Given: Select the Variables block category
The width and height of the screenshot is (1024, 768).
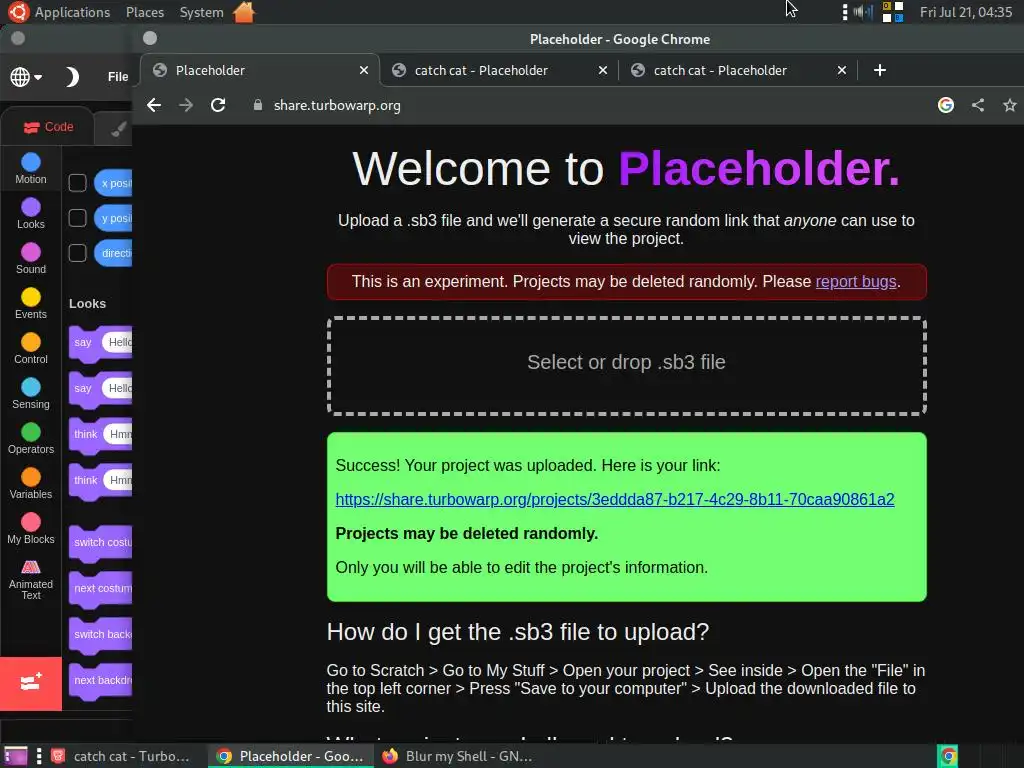Looking at the screenshot, I should pyautogui.click(x=31, y=484).
